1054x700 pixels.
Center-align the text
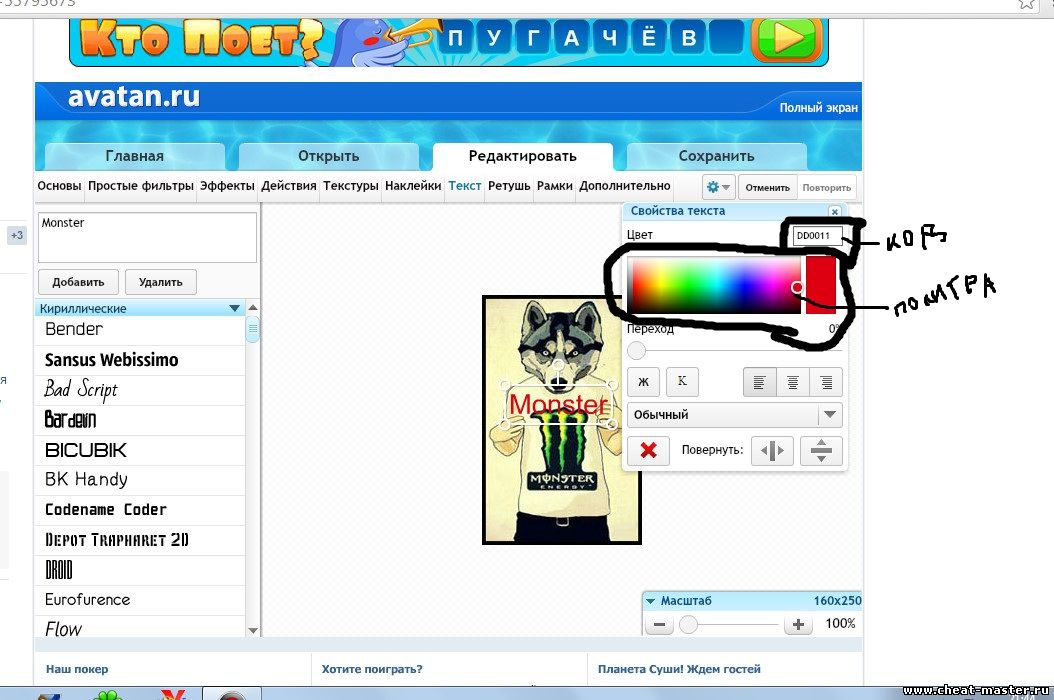(793, 382)
